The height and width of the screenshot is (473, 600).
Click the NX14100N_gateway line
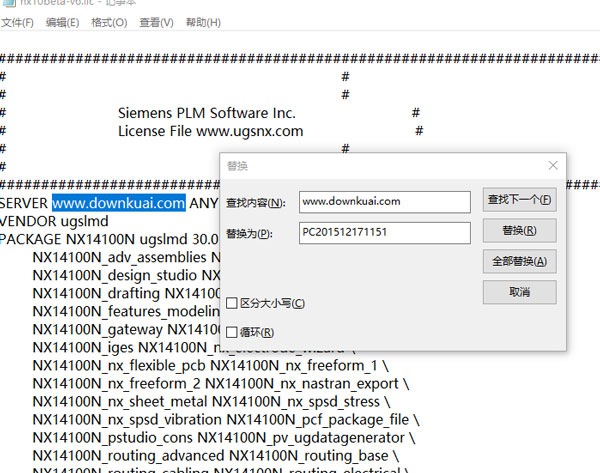point(126,329)
